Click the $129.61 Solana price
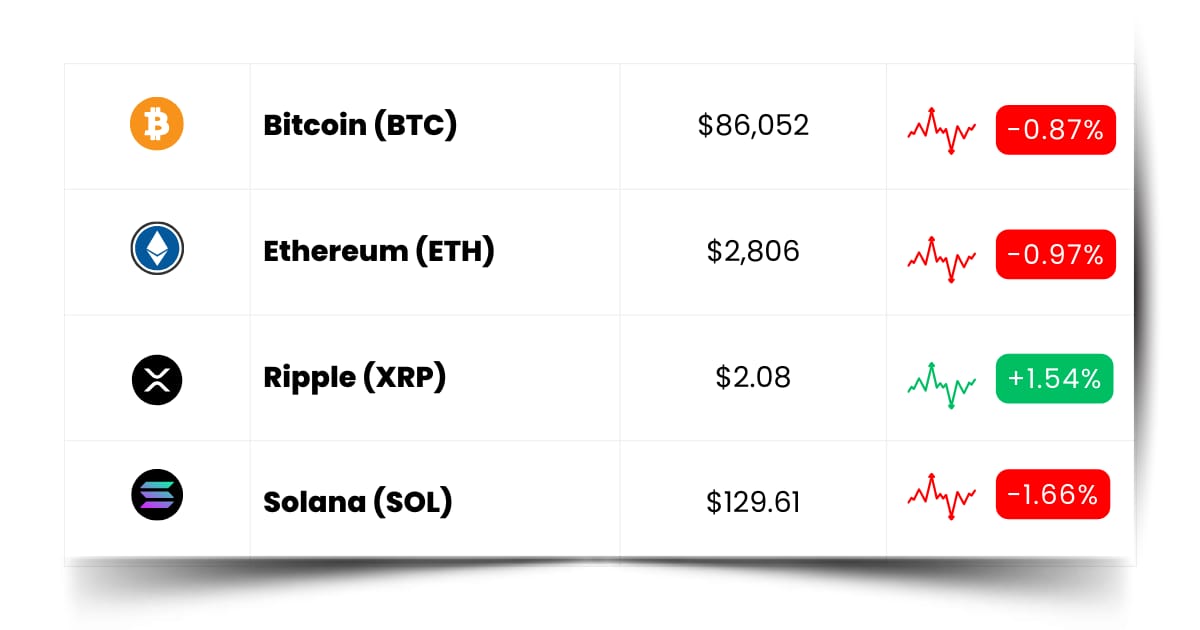The image size is (1200, 630). [753, 502]
